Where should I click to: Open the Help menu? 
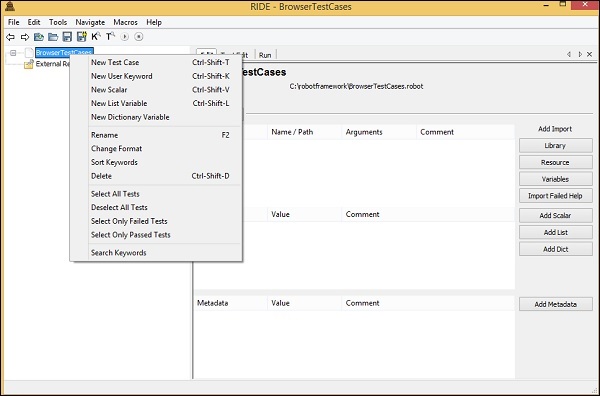pyautogui.click(x=154, y=22)
